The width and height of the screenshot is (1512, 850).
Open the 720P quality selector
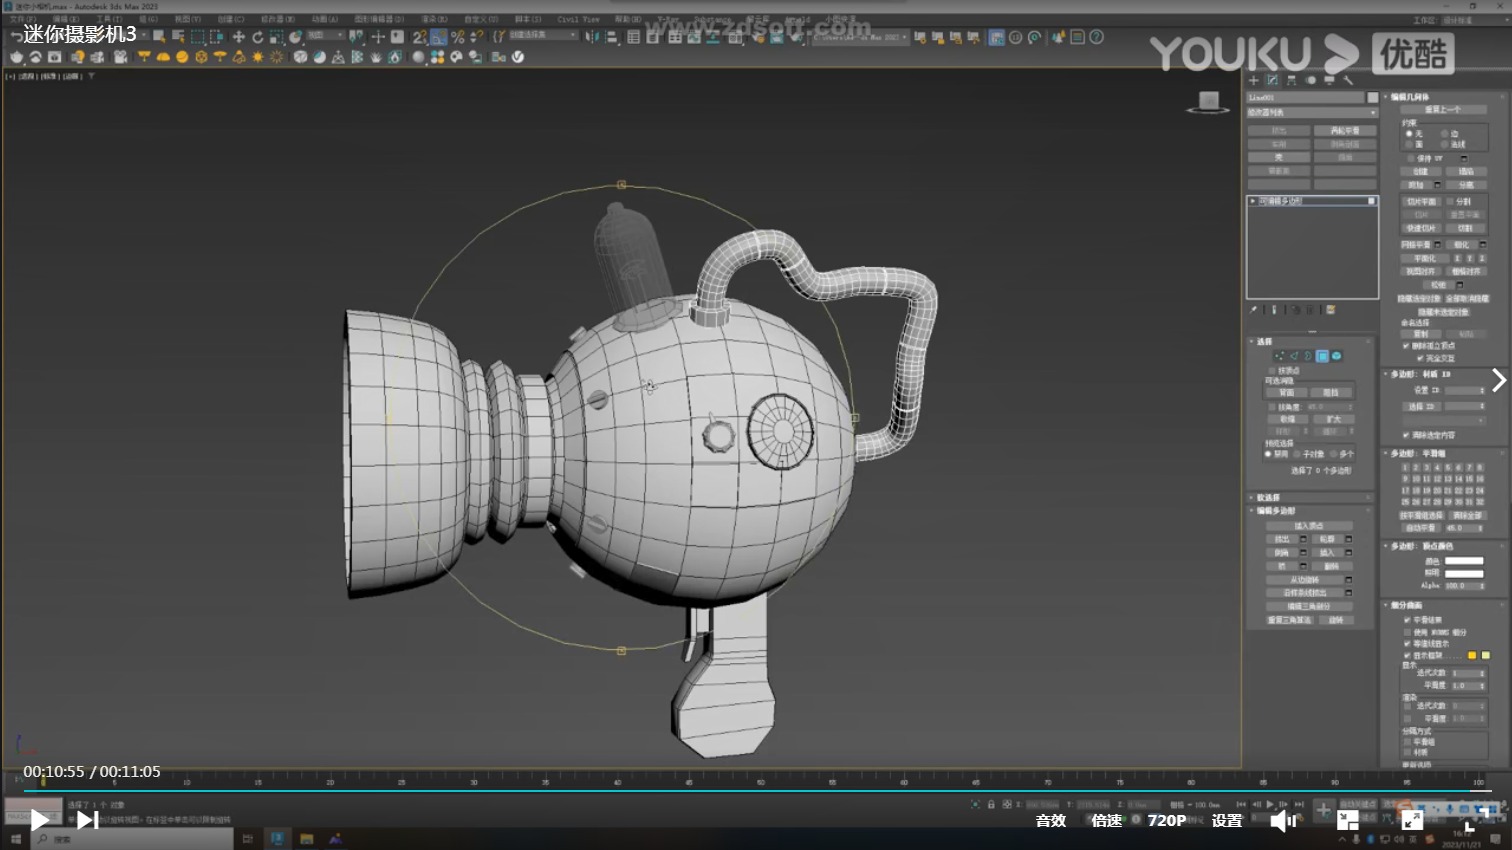pos(1167,820)
